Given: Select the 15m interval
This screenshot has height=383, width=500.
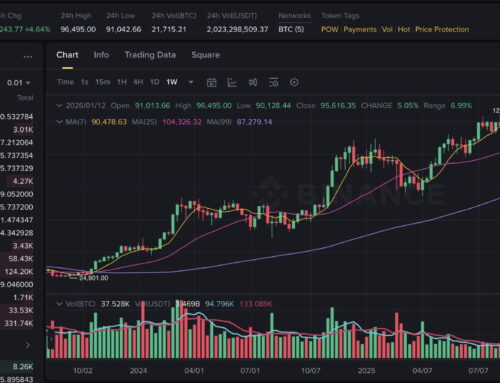Looking at the screenshot, I should (x=103, y=82).
